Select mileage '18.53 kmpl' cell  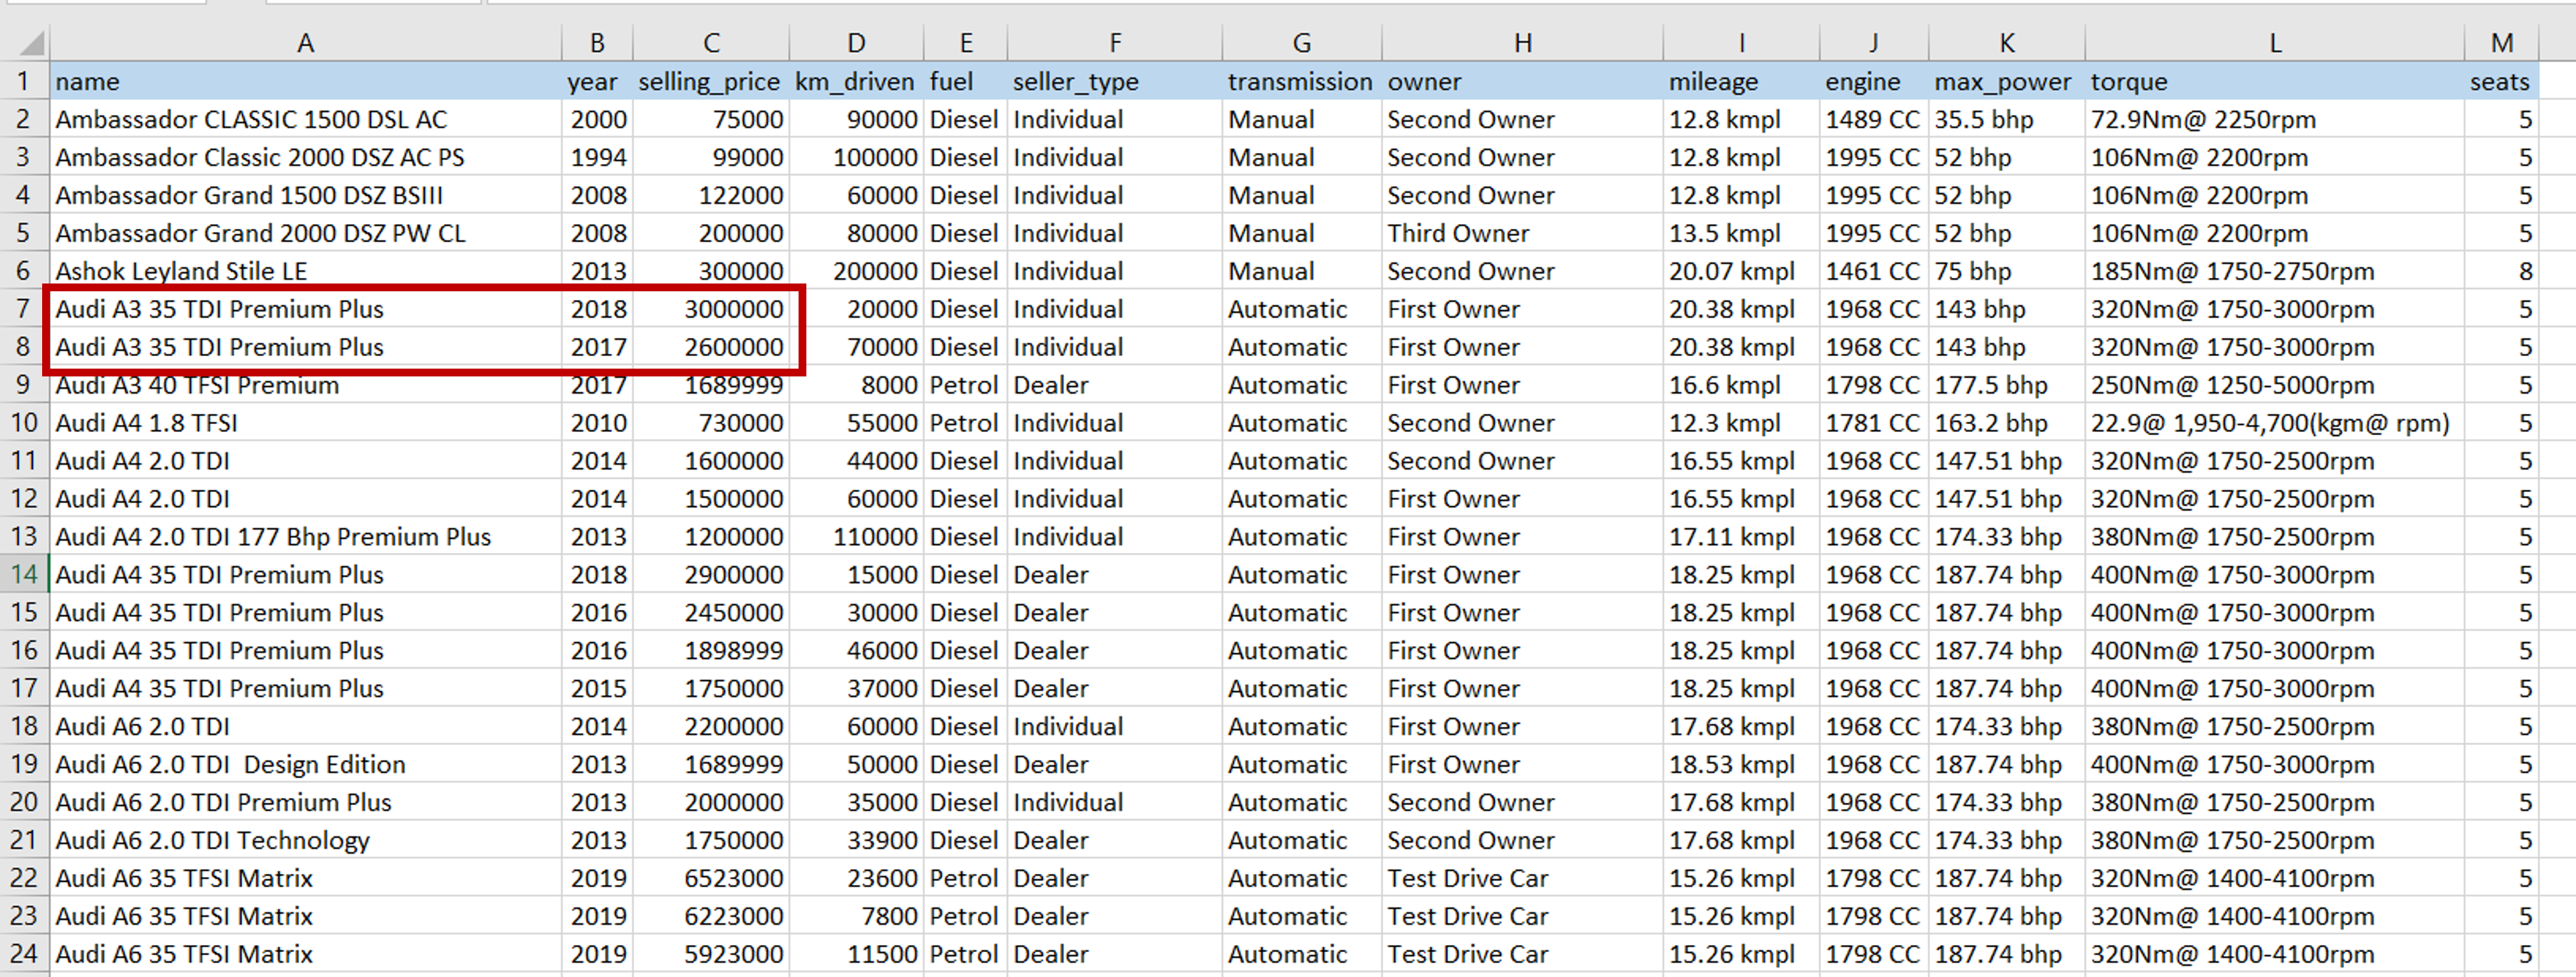coord(1741,765)
